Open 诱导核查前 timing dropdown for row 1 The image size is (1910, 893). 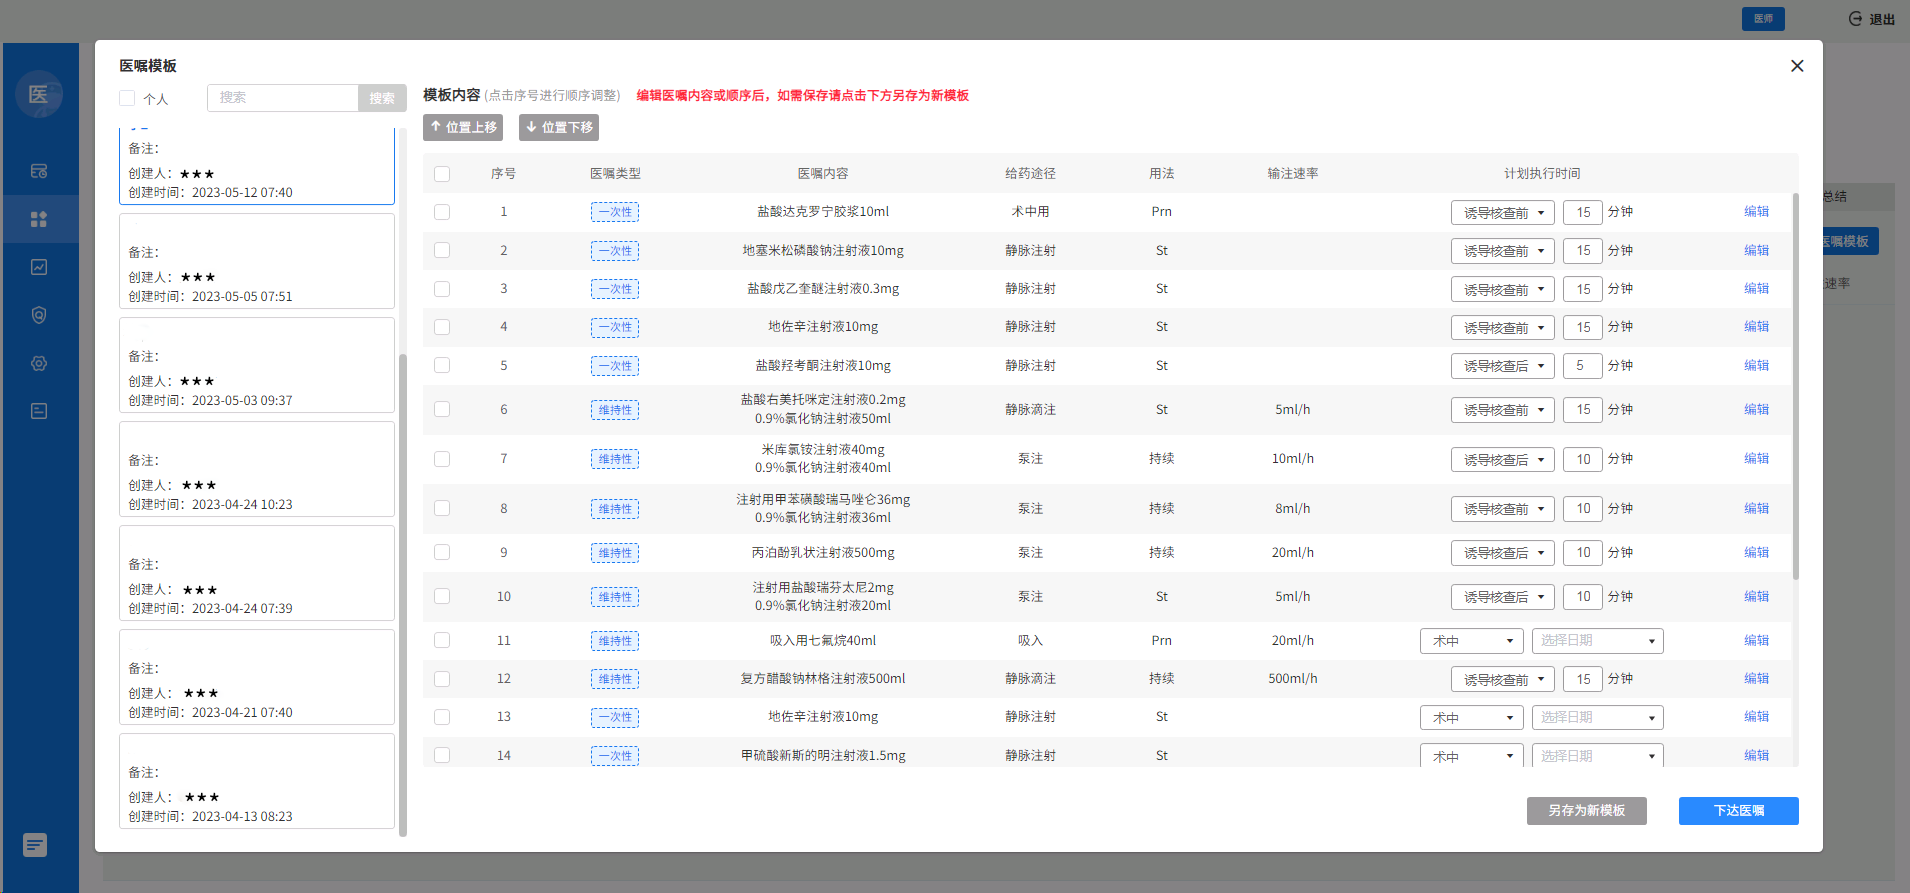1502,213
